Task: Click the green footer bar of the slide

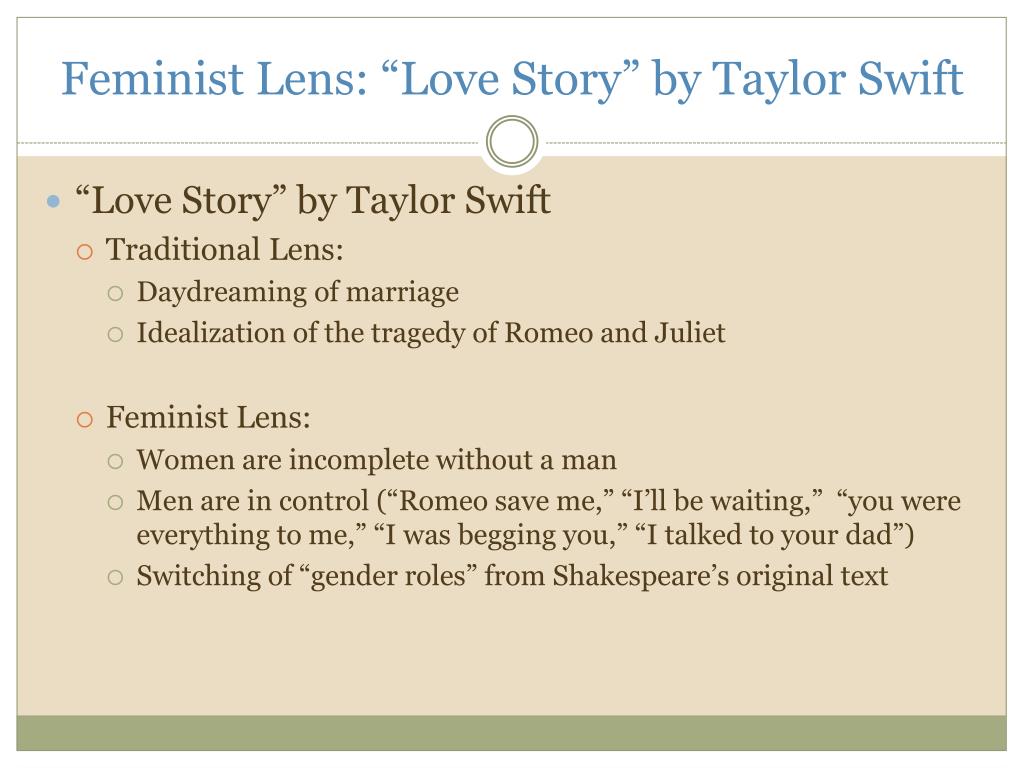Action: click(512, 733)
